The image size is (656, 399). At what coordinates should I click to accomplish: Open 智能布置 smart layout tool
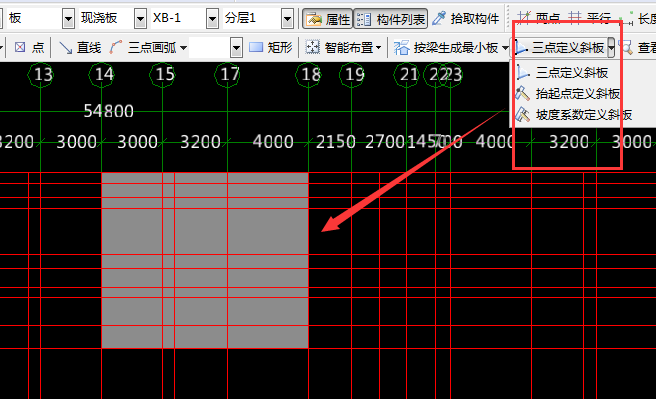pyautogui.click(x=343, y=48)
